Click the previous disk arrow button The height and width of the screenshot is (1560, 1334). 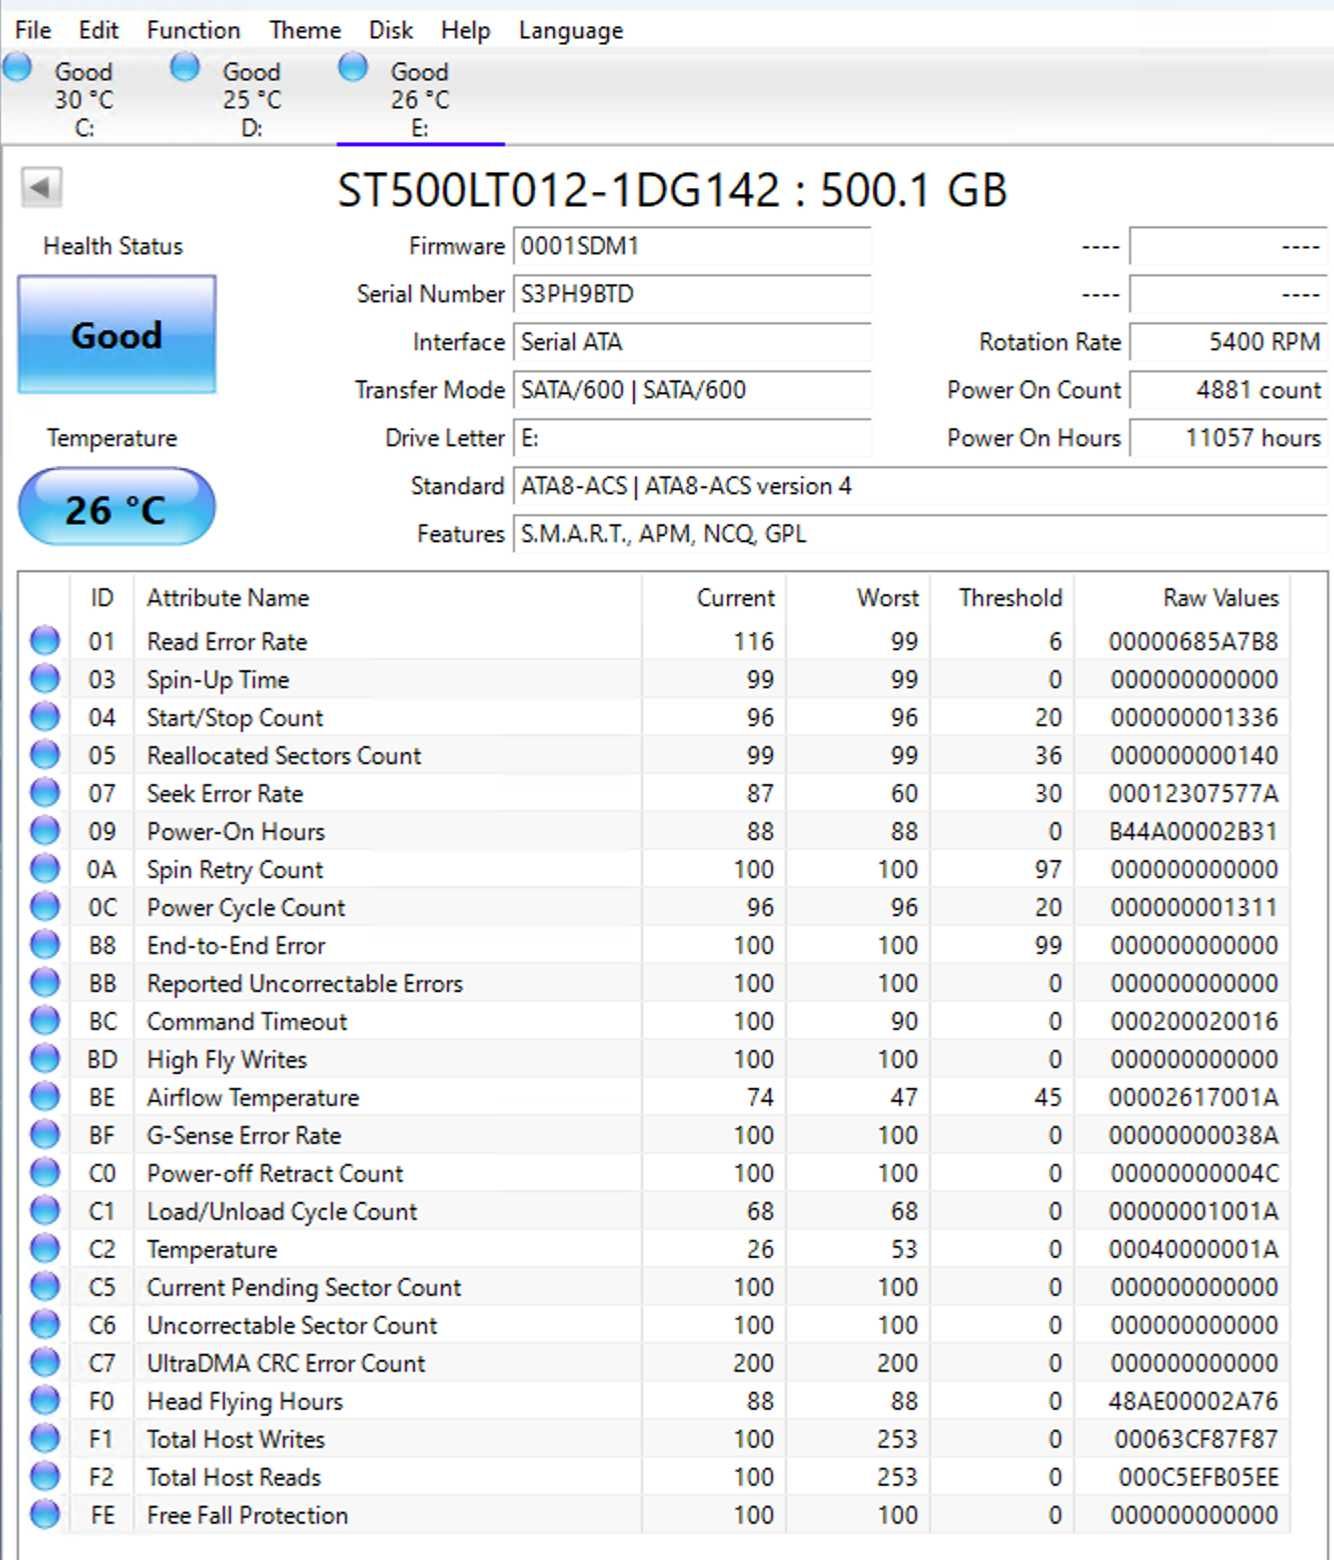(41, 187)
